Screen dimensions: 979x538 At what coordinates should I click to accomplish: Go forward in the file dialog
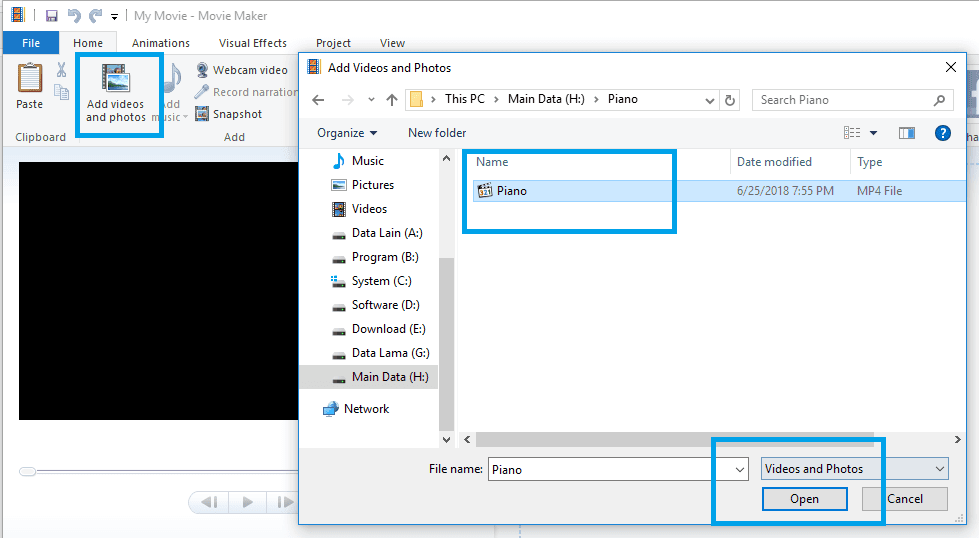pyautogui.click(x=348, y=100)
